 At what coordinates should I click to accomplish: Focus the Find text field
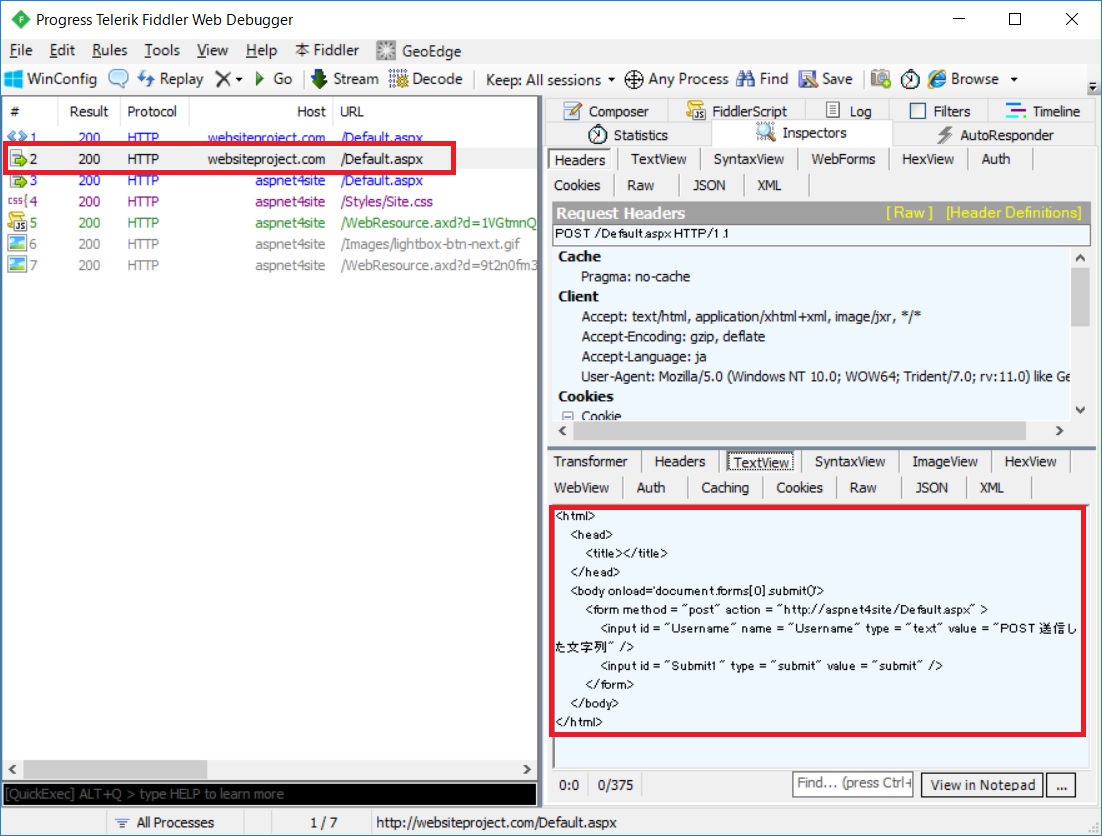(x=853, y=783)
